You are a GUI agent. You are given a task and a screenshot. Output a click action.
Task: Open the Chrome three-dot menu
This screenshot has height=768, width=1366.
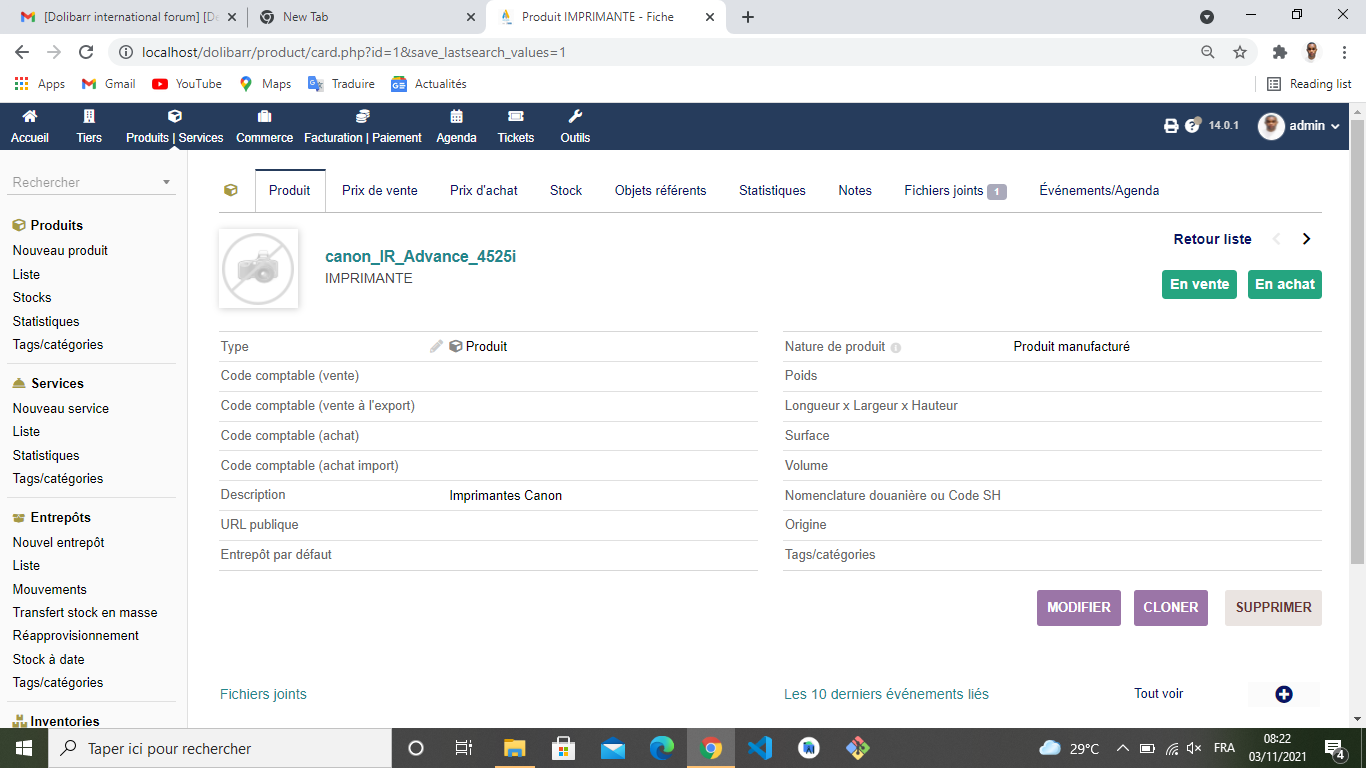pos(1343,52)
